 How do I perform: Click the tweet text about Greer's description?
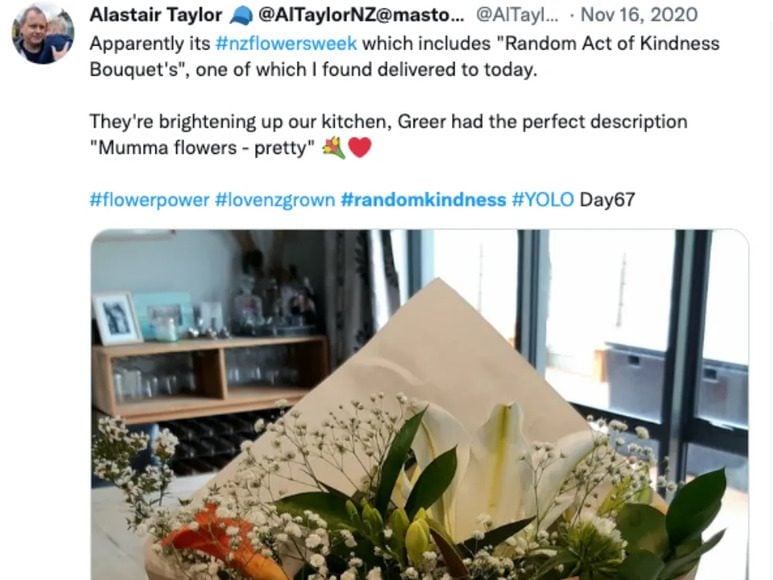pos(388,135)
